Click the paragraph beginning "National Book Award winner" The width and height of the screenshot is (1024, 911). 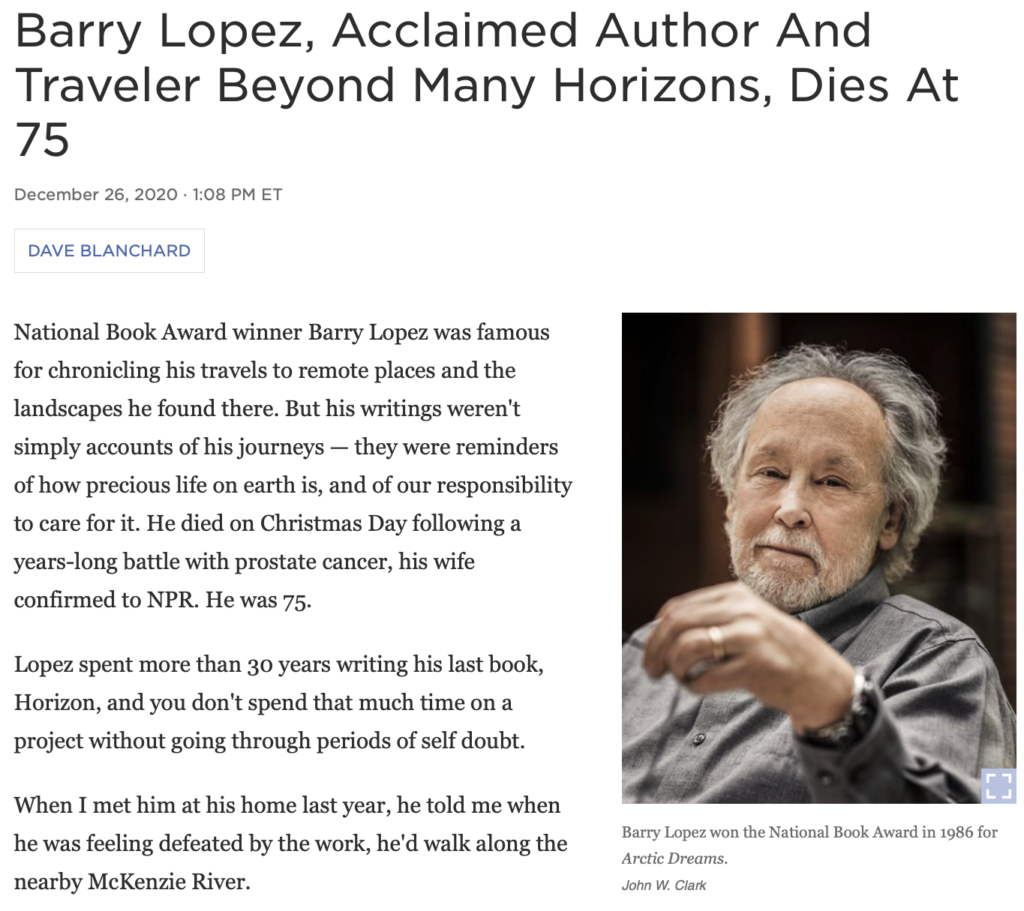tap(292, 465)
